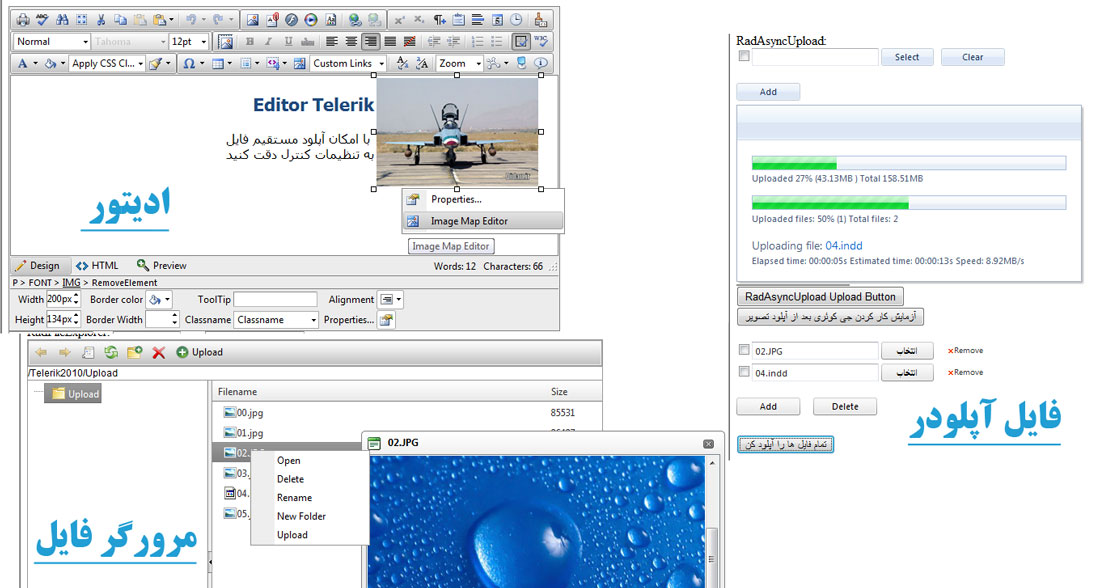Click the Insert Symbol omega icon
1100x588 pixels.
pos(190,63)
